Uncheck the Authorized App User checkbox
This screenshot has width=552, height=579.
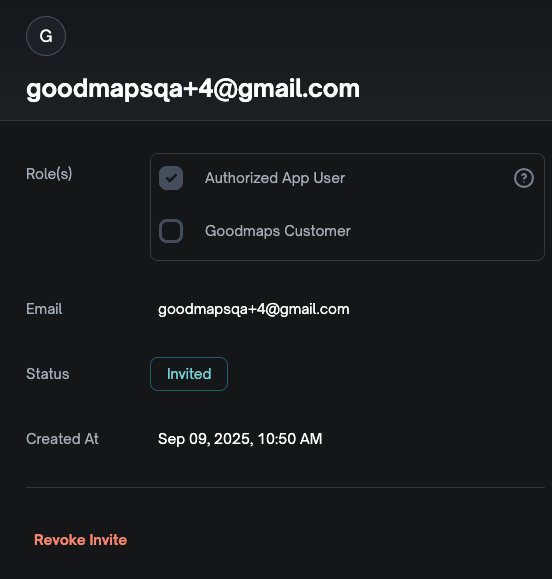click(171, 178)
